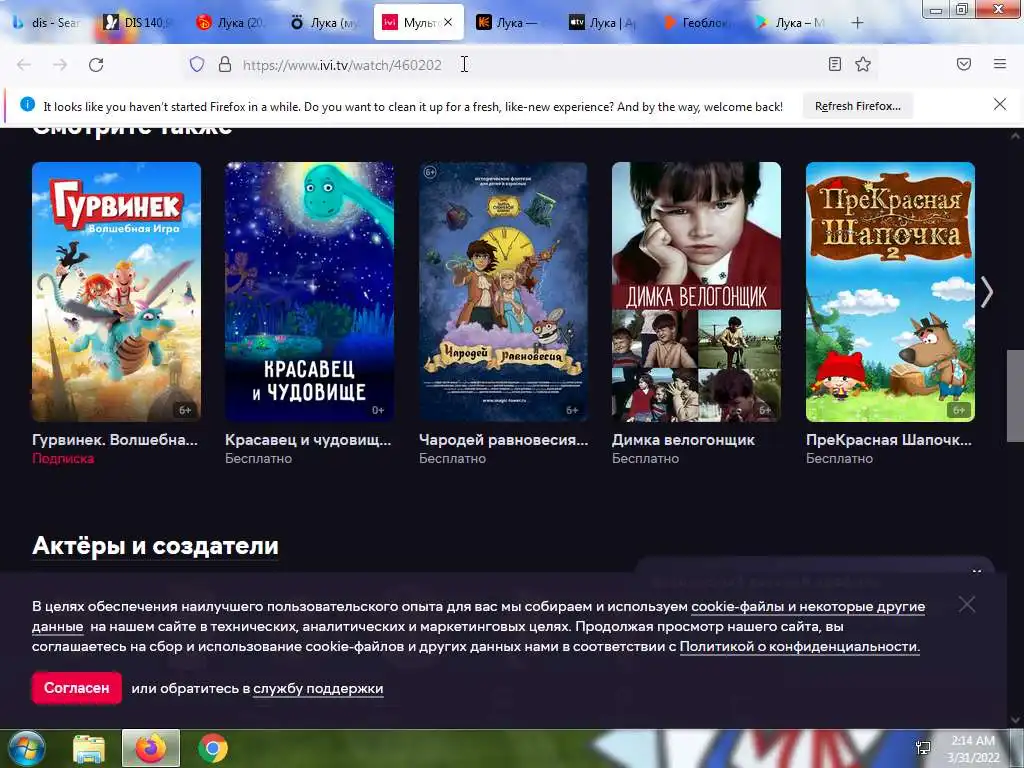
Task: Click the Актёры и создатели heading
Action: (155, 545)
